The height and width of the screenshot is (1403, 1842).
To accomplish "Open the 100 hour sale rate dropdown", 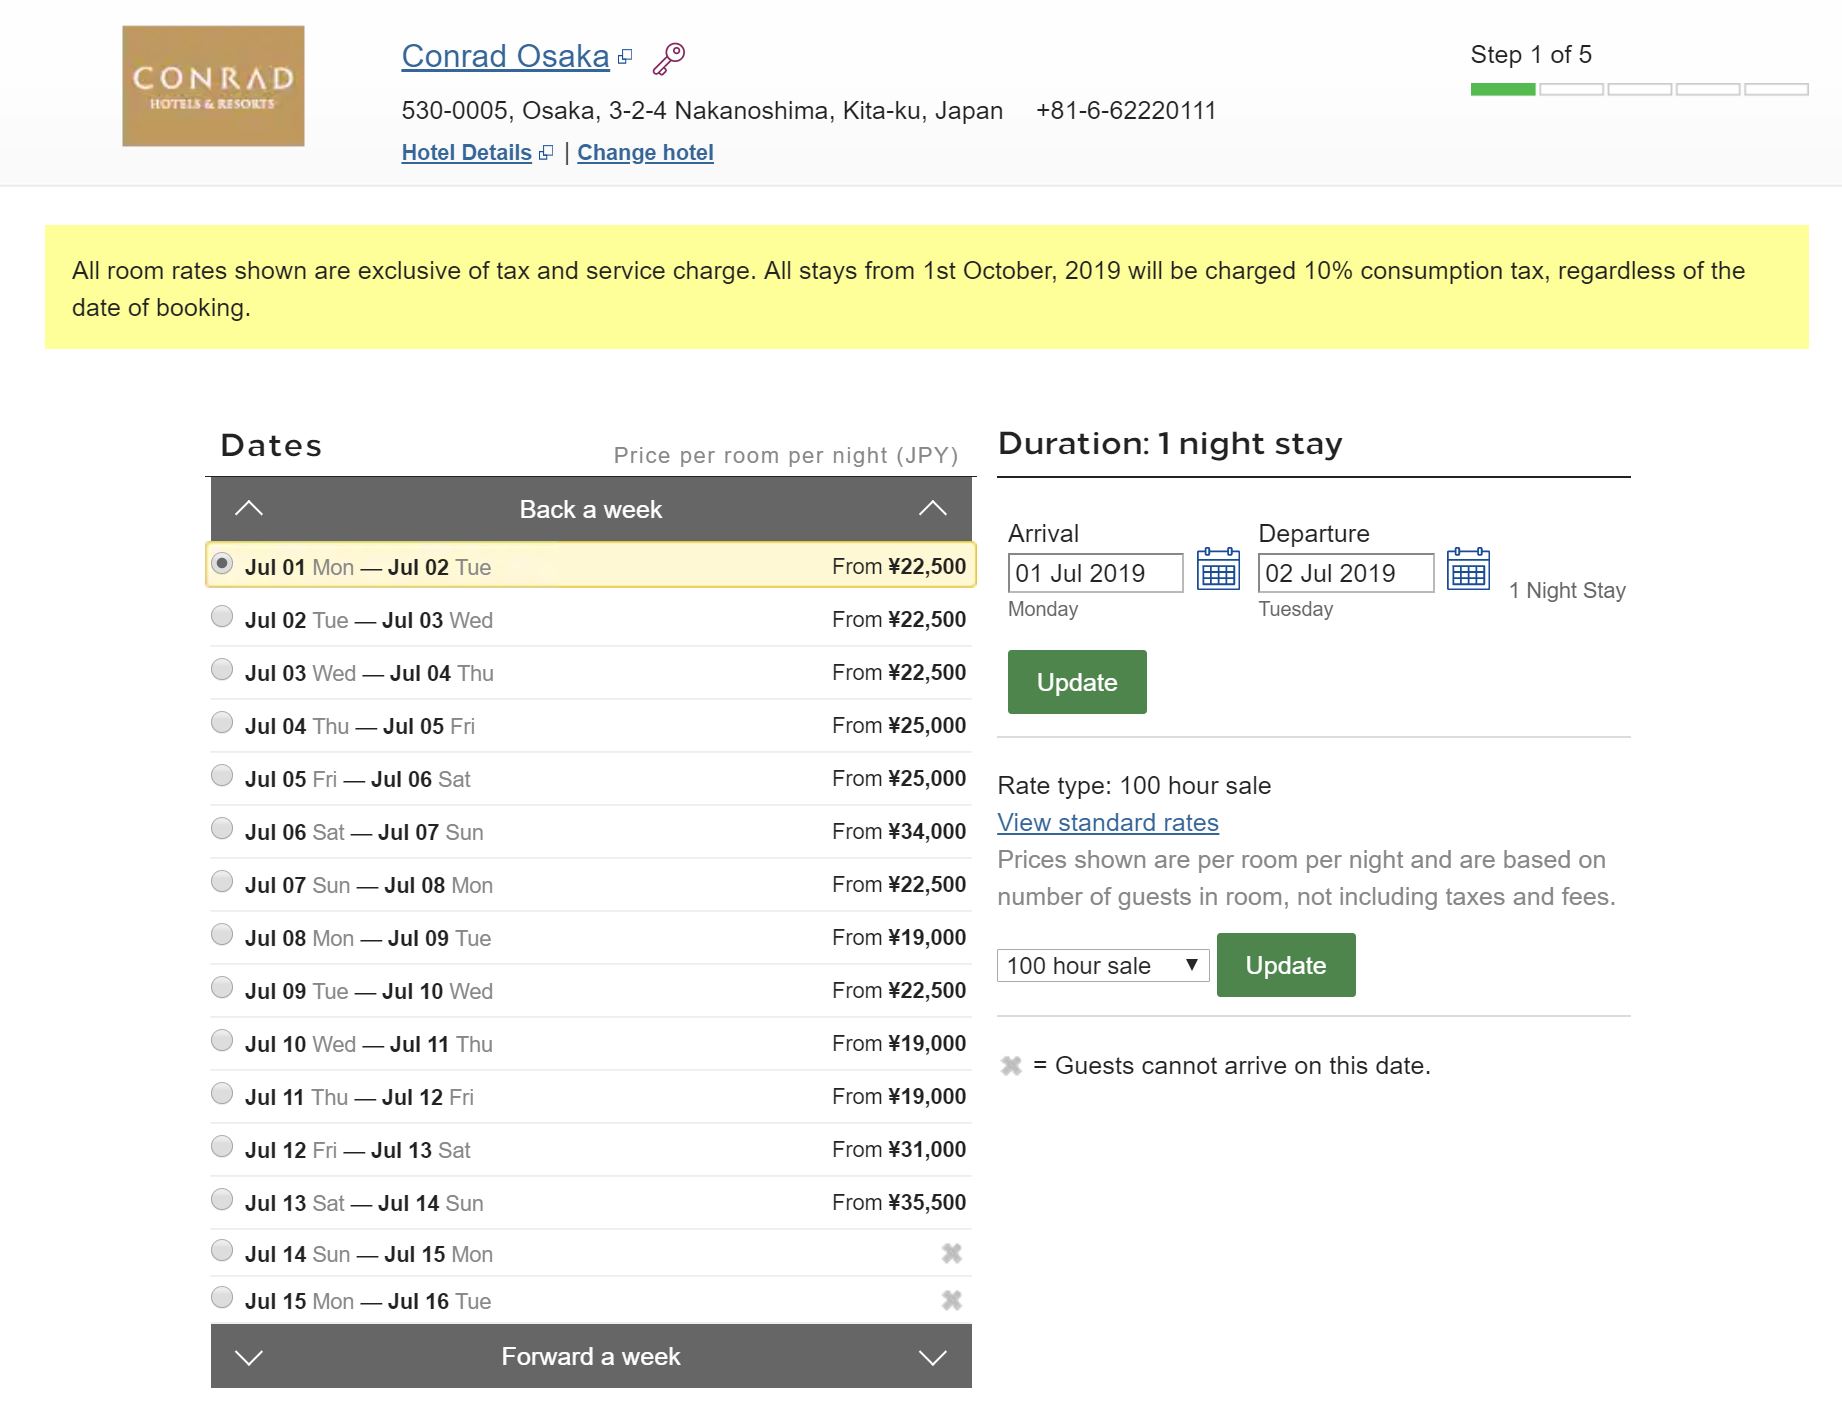I will (x=1103, y=965).
